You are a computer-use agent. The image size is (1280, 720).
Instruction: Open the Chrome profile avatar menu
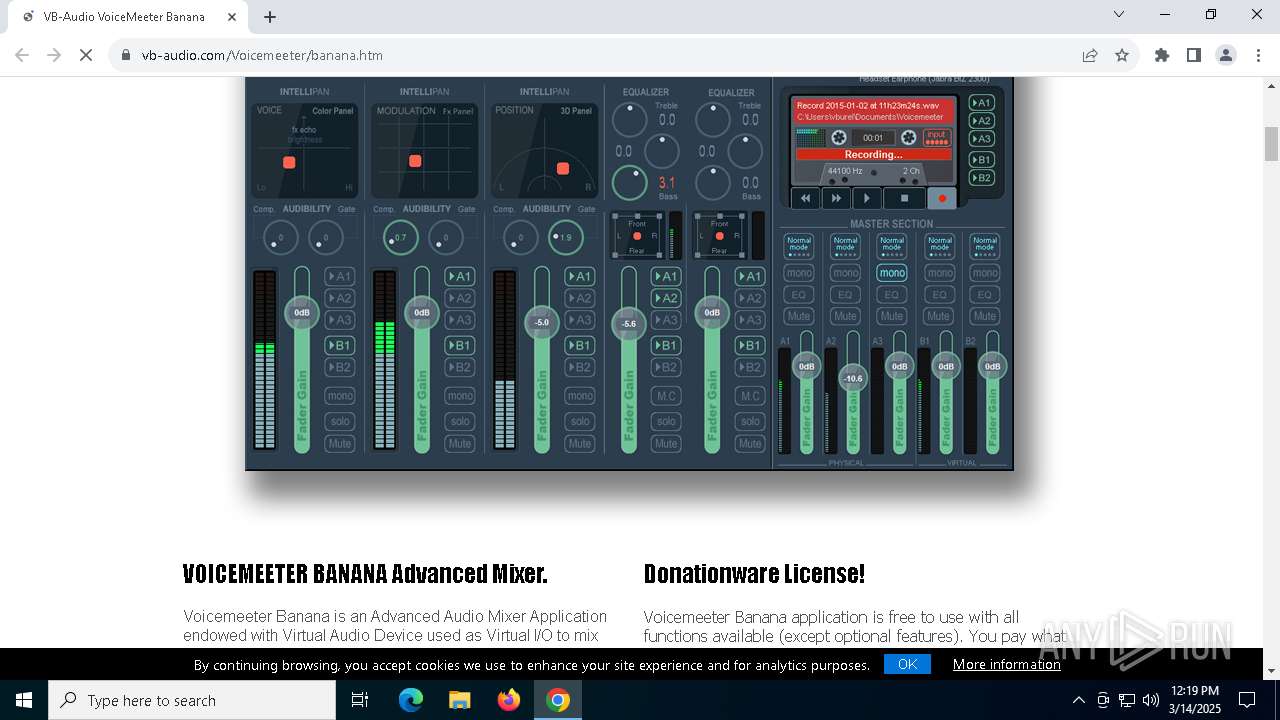pos(1226,55)
